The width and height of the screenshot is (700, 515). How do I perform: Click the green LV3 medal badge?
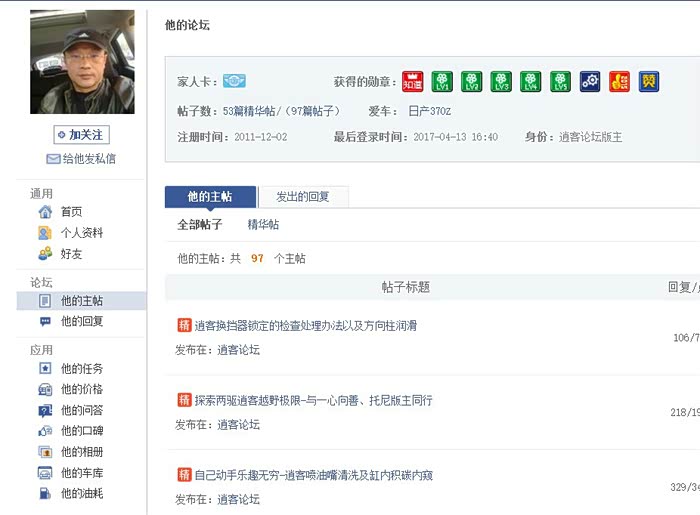click(501, 82)
